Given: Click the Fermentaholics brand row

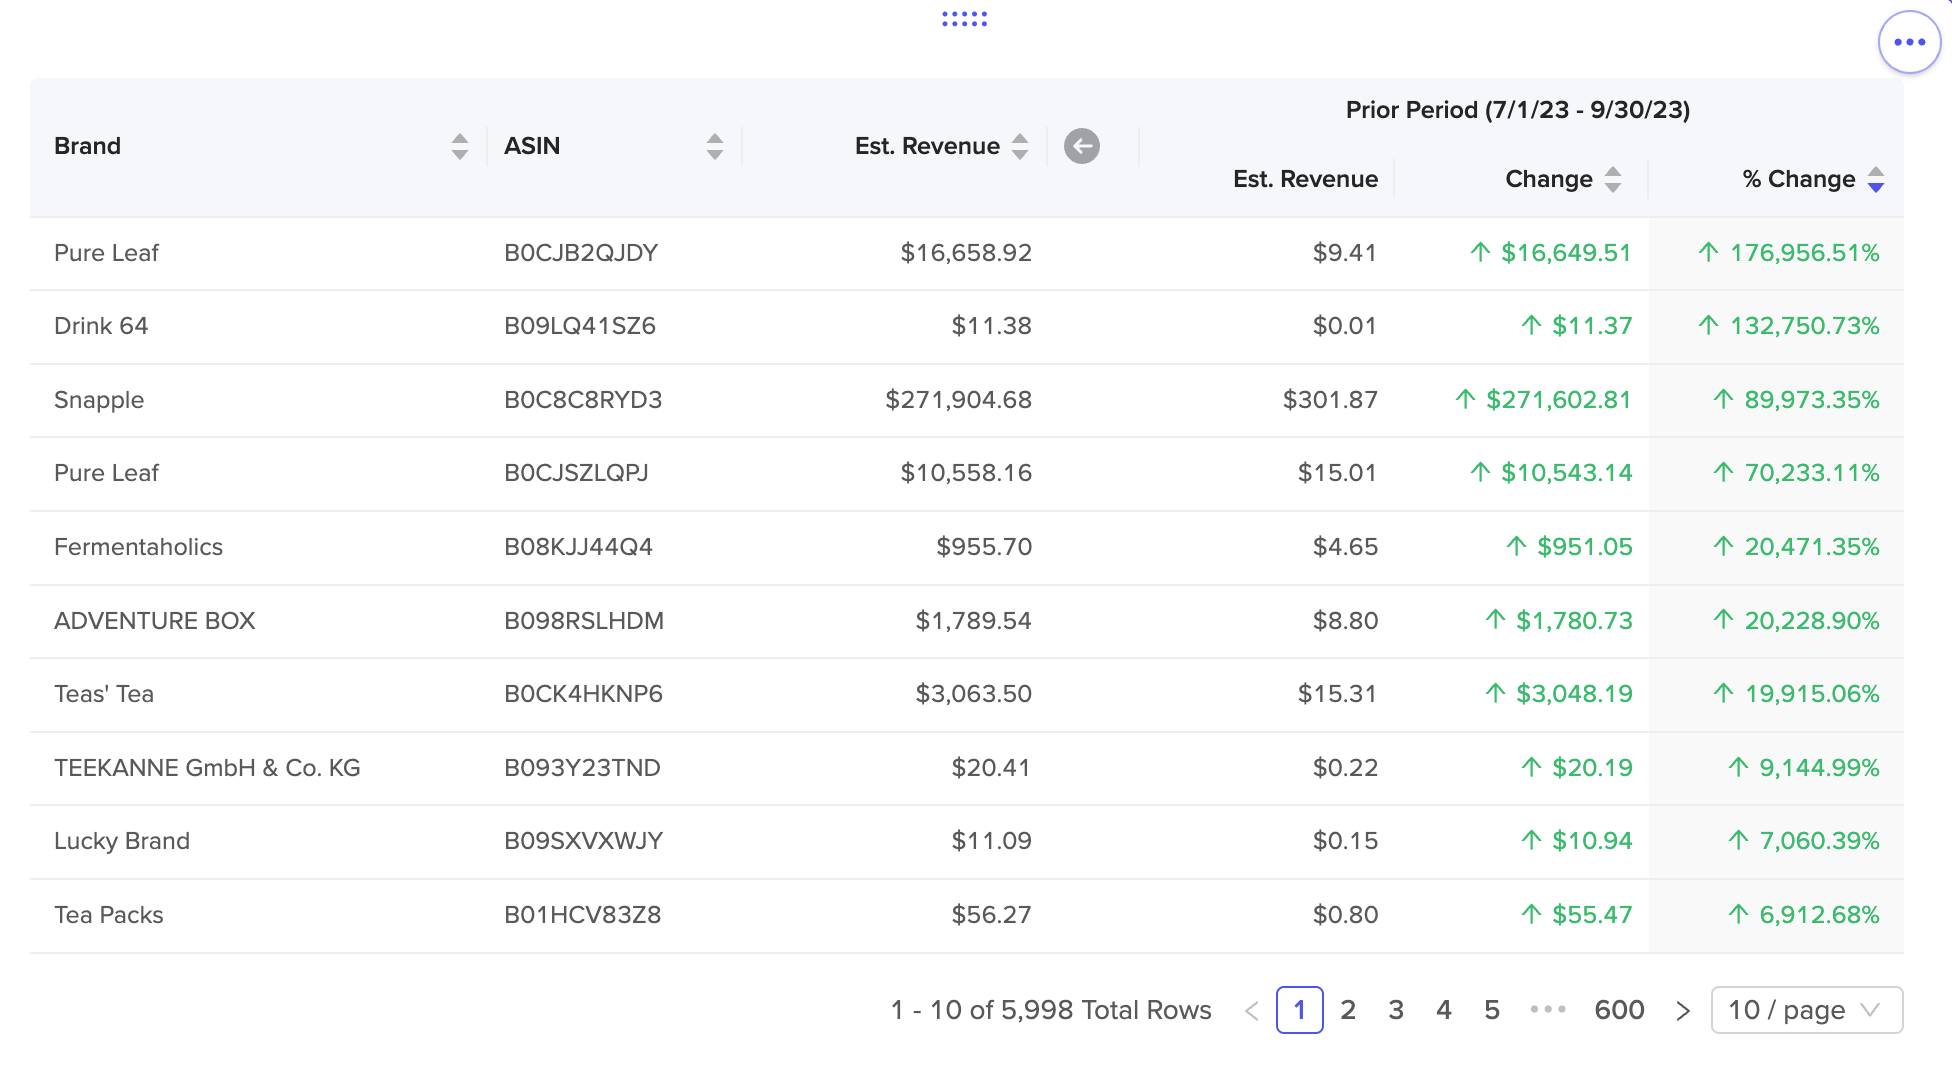Looking at the screenshot, I should [967, 547].
